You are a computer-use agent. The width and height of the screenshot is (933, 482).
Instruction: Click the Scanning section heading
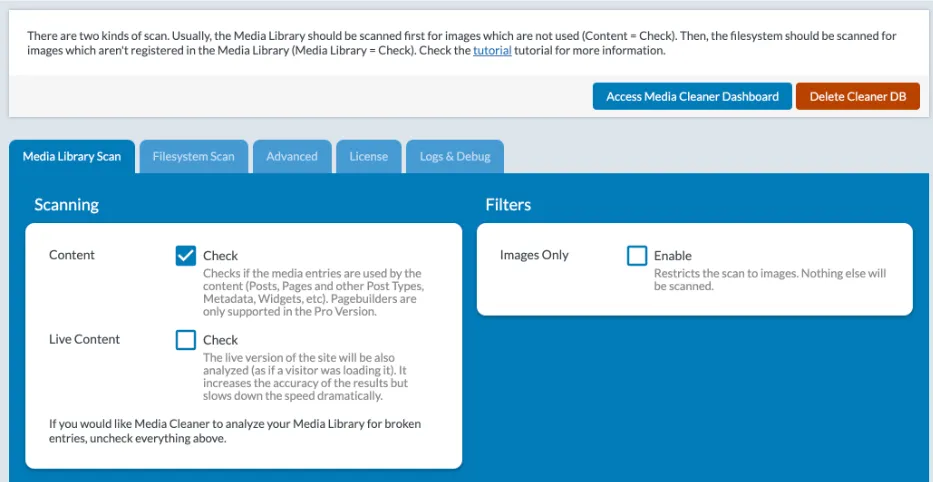click(67, 205)
